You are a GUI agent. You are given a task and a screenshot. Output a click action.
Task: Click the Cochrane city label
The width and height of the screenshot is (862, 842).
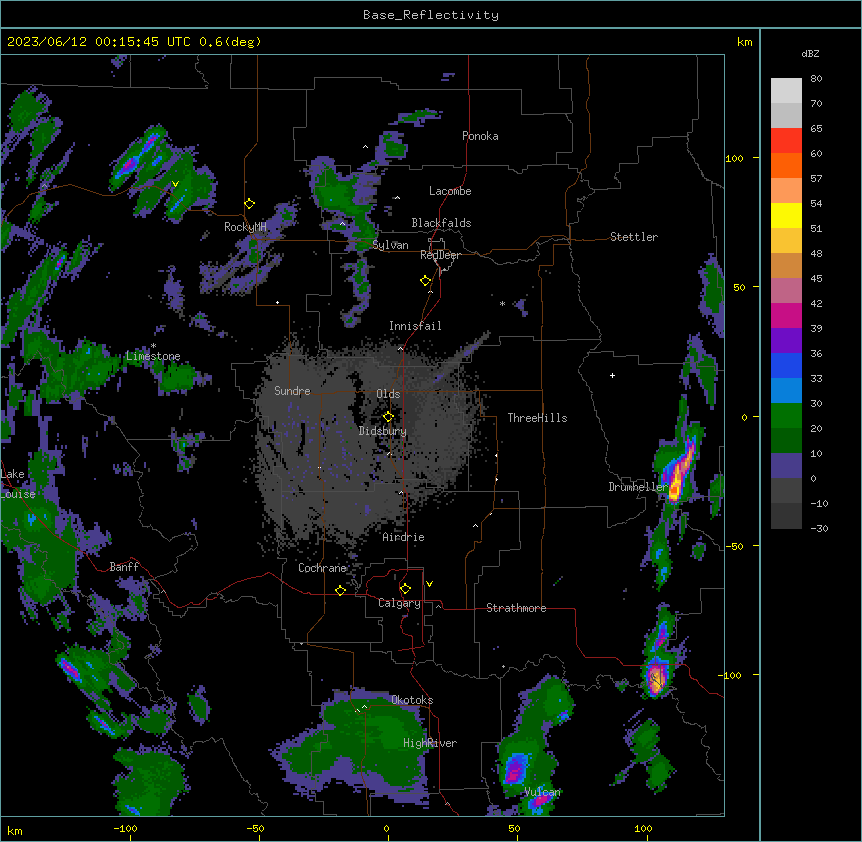tap(323, 568)
